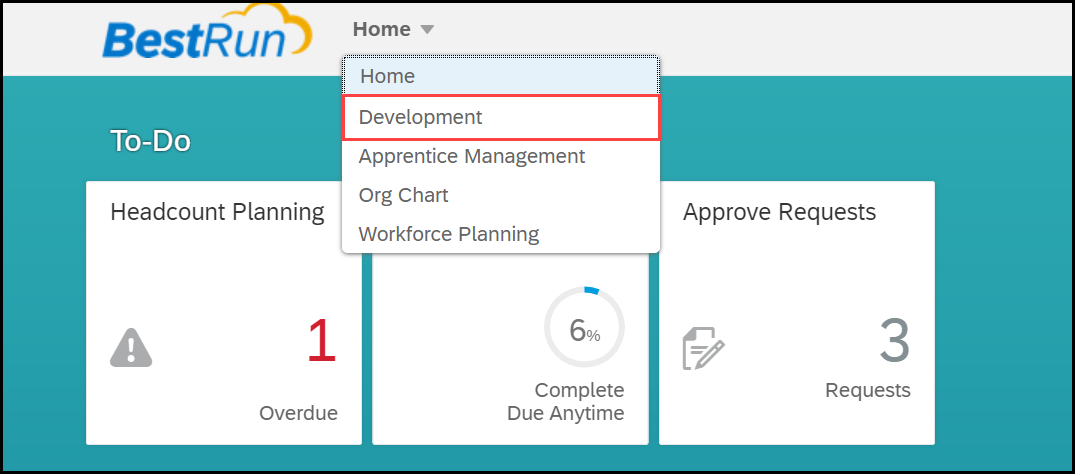Click the Requests label on approval tile
The image size is (1075, 474).
click(x=868, y=390)
